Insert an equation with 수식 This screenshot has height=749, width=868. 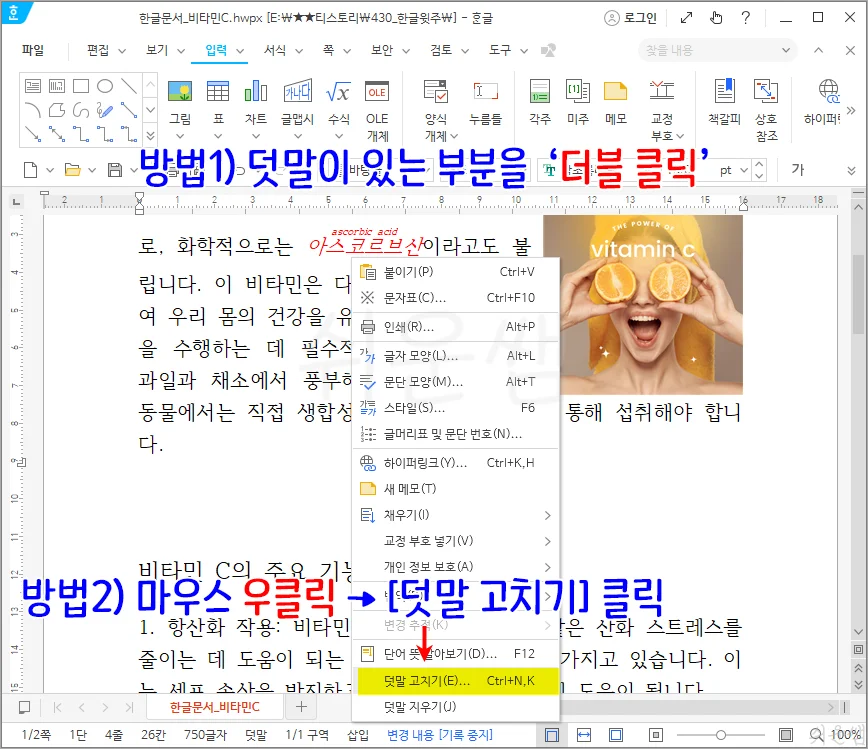point(338,91)
